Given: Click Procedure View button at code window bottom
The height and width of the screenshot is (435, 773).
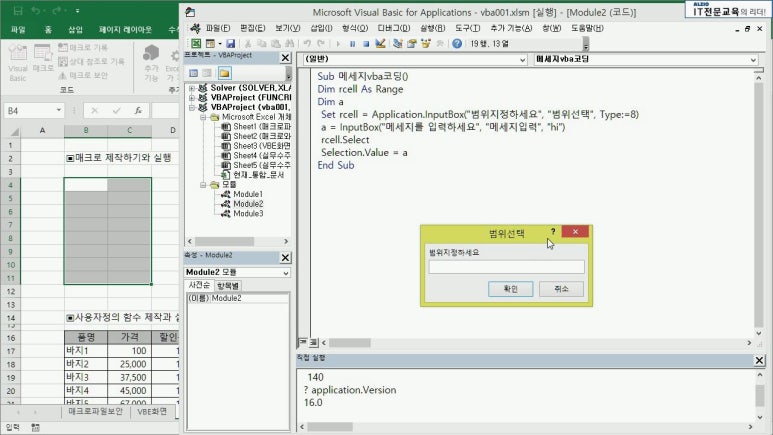Looking at the screenshot, I should (x=303, y=342).
